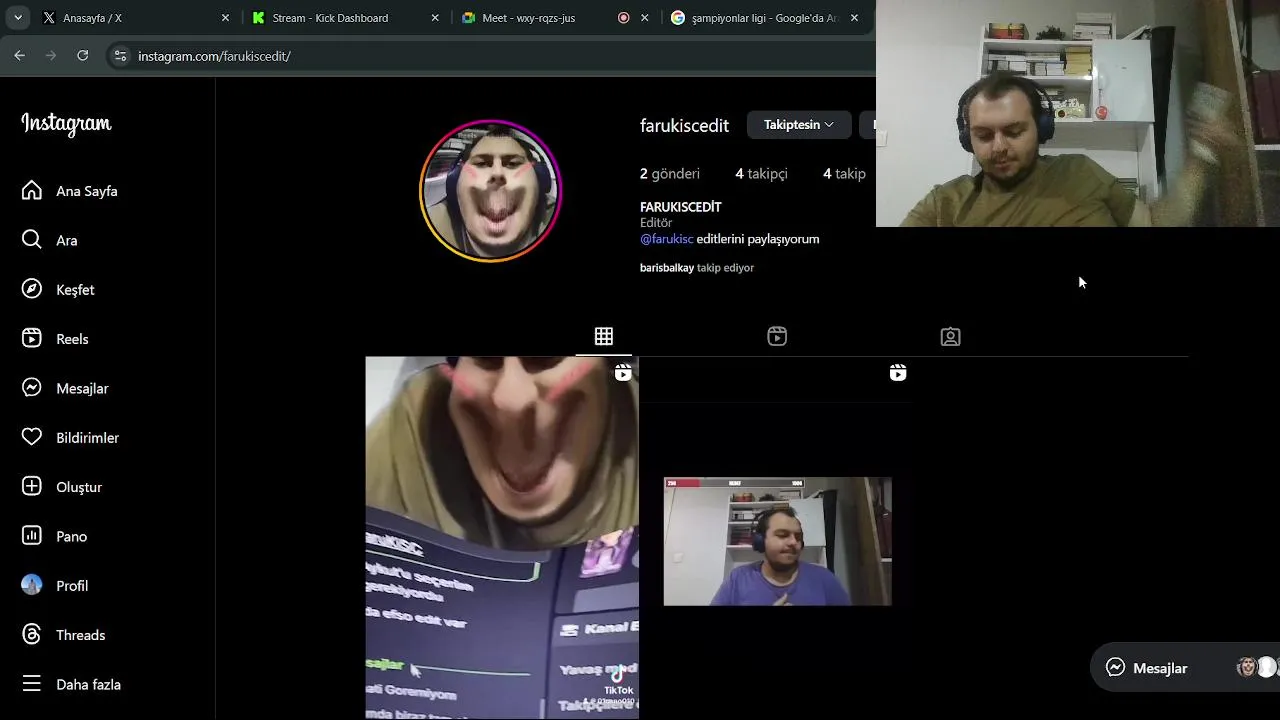Click farukiscedit username heading
The image size is (1280, 720).
pyautogui.click(x=684, y=125)
